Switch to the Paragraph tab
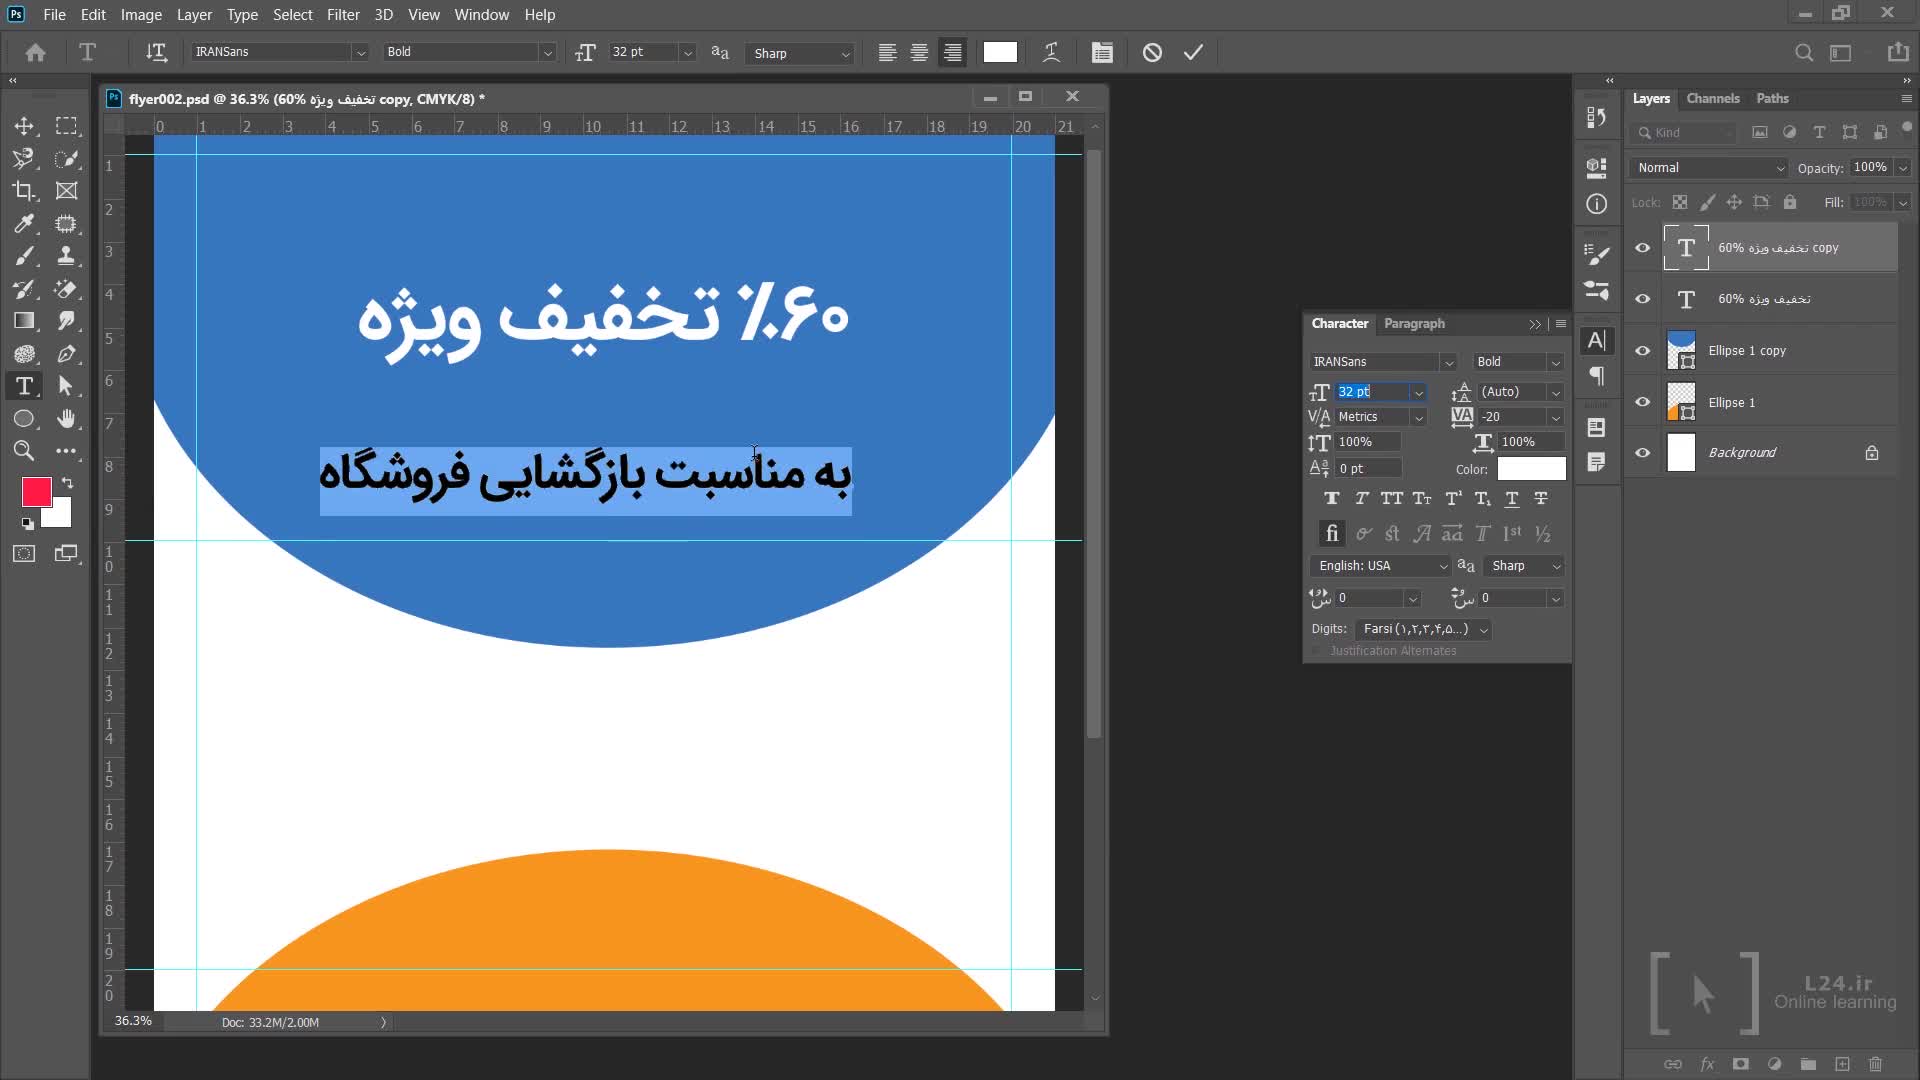Viewport: 1920px width, 1080px height. click(1414, 324)
